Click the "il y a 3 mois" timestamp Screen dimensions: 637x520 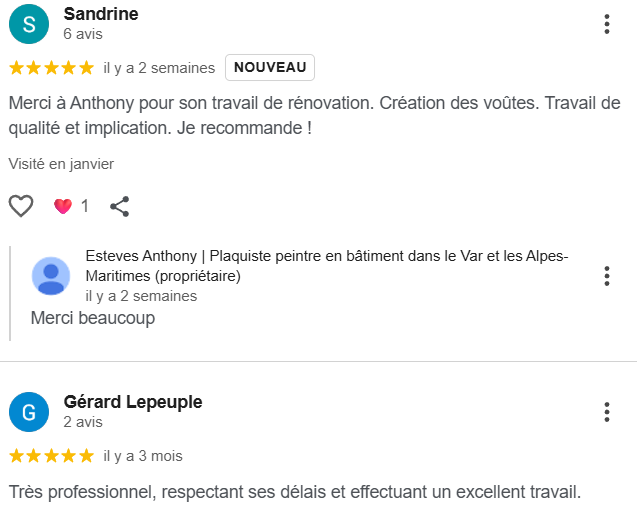coord(143,456)
